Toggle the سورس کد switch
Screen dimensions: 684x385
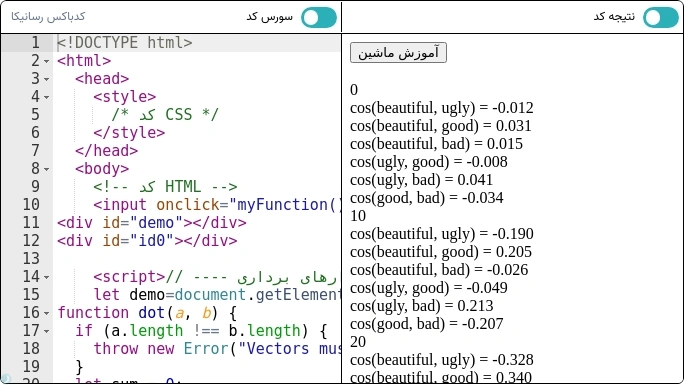[319, 17]
